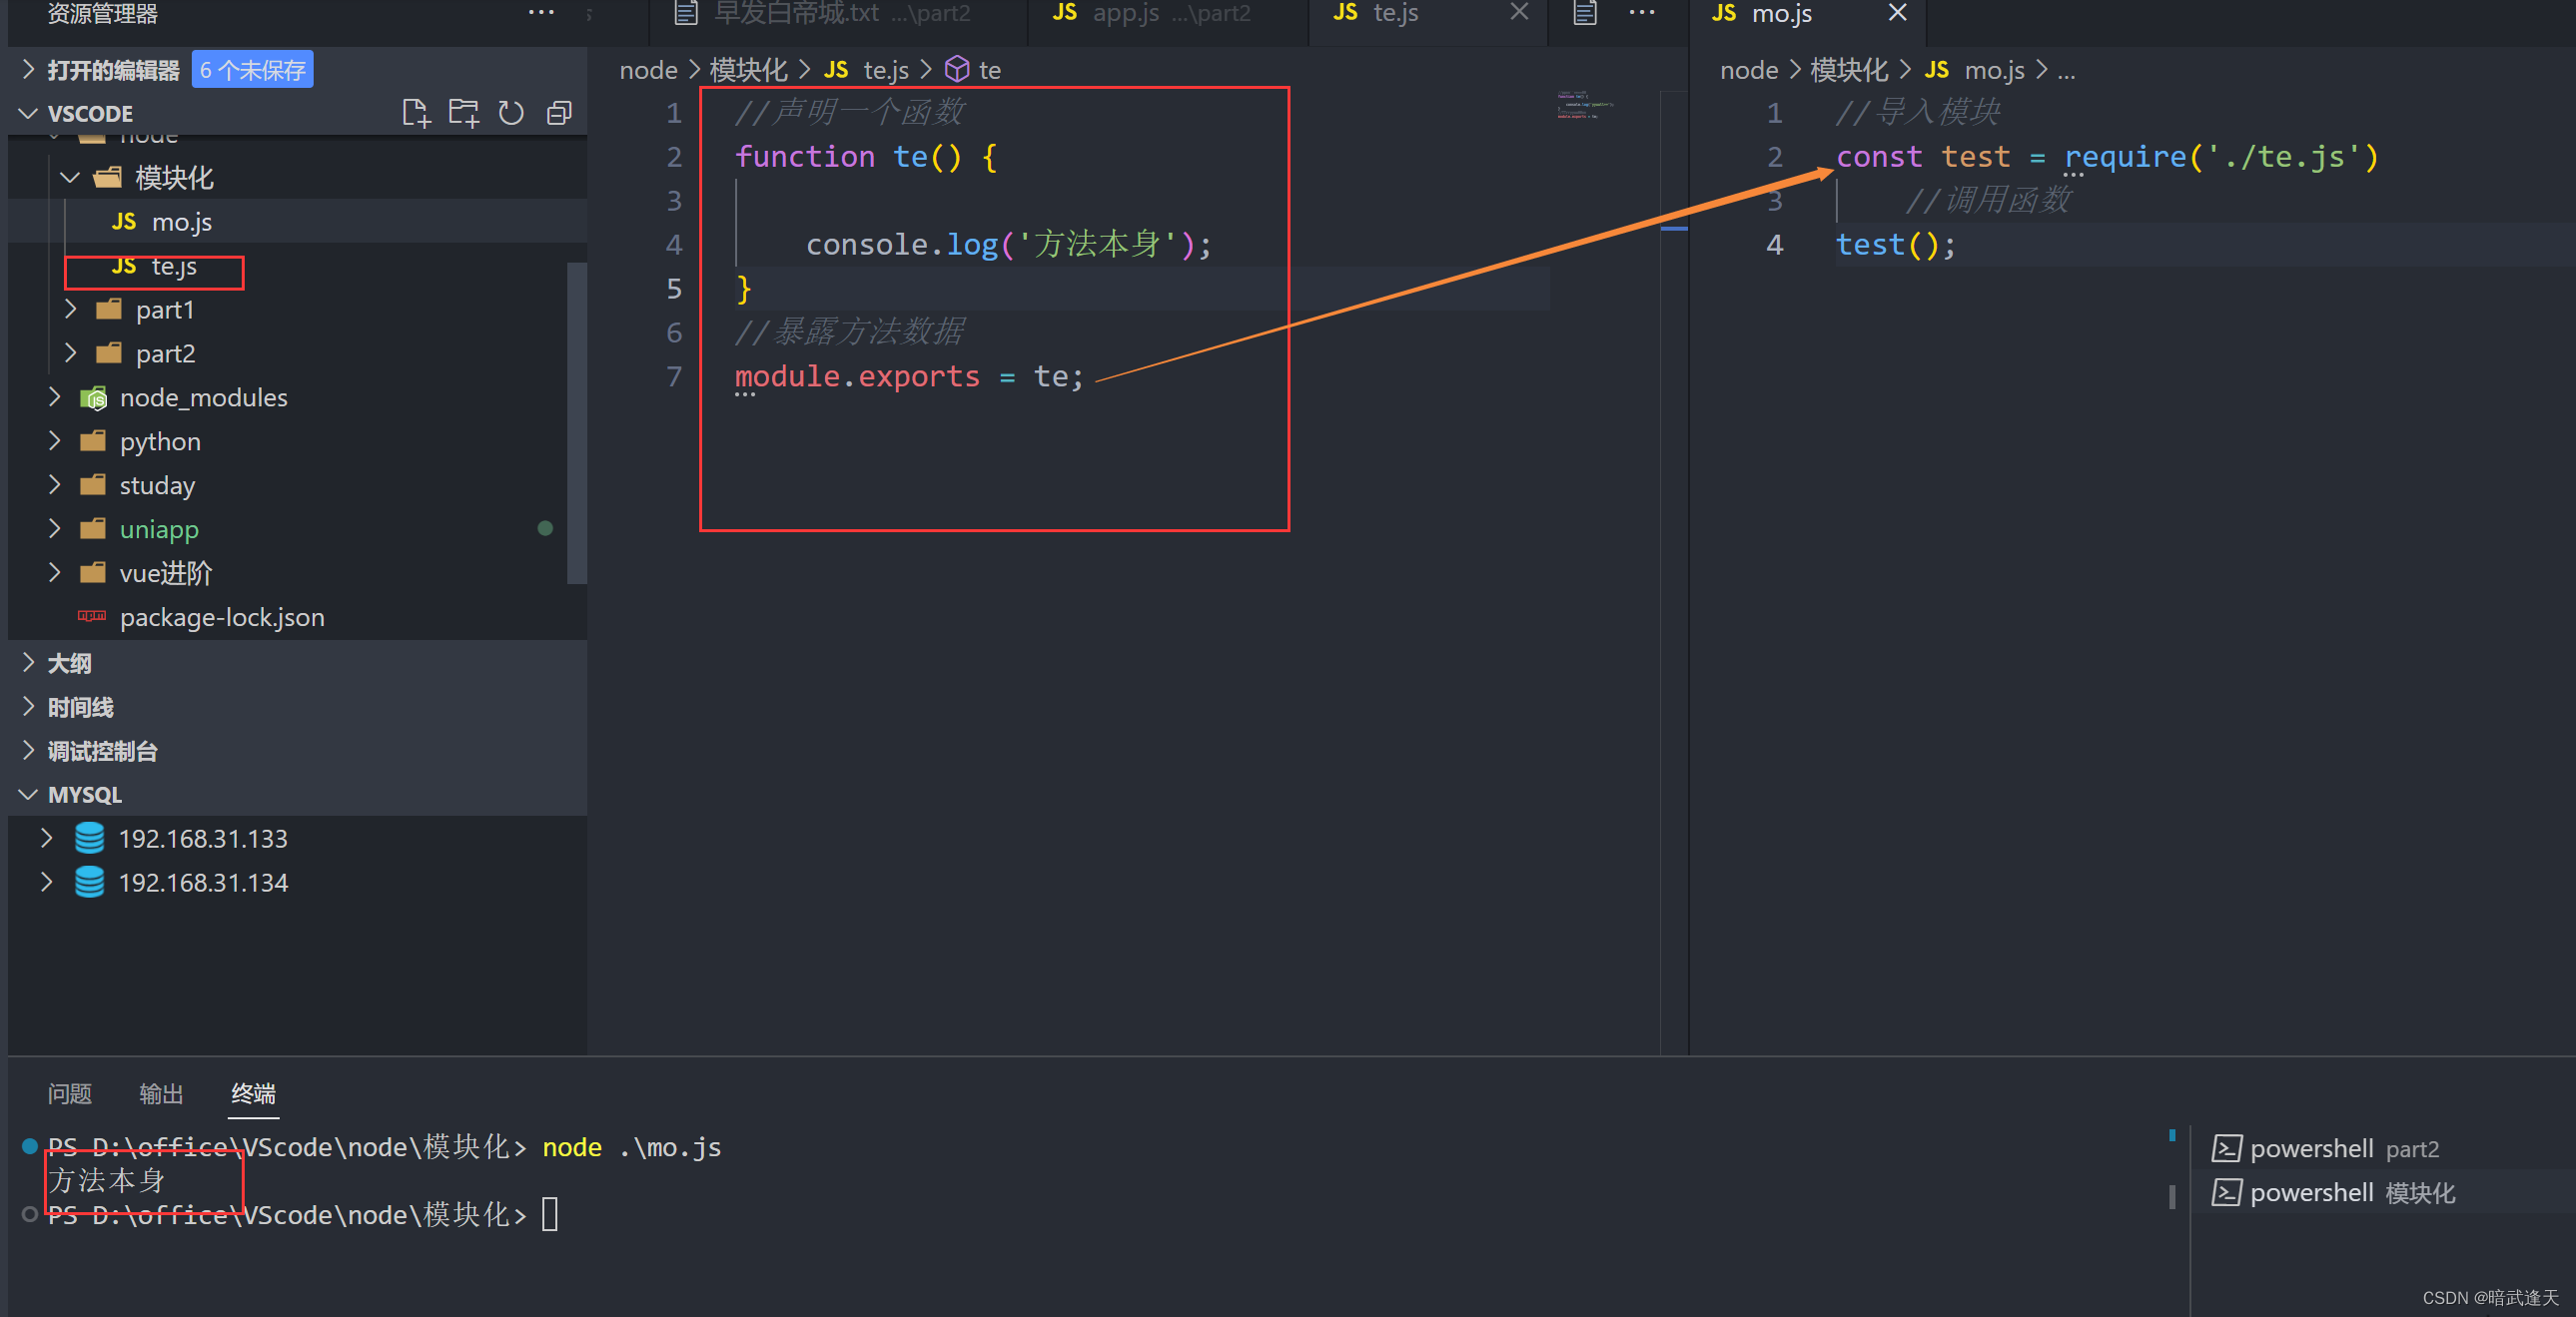This screenshot has height=1317, width=2576.
Task: Click the explorer tree vertical scrollbar
Action: coord(576,422)
